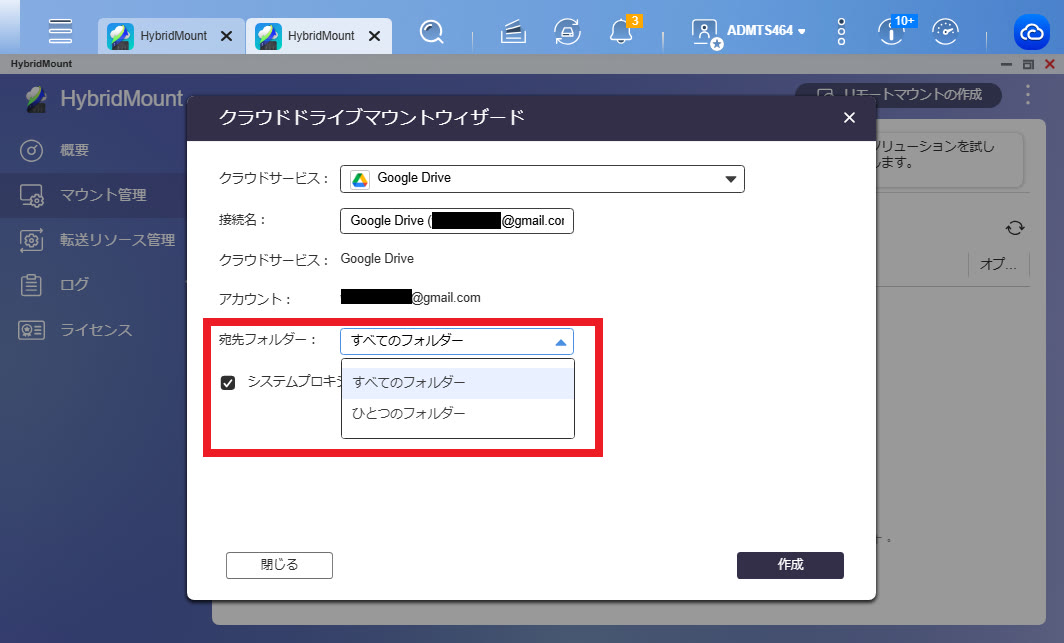Image resolution: width=1064 pixels, height=643 pixels.
Task: Open the three-dot more options in top bar
Action: click(x=842, y=32)
